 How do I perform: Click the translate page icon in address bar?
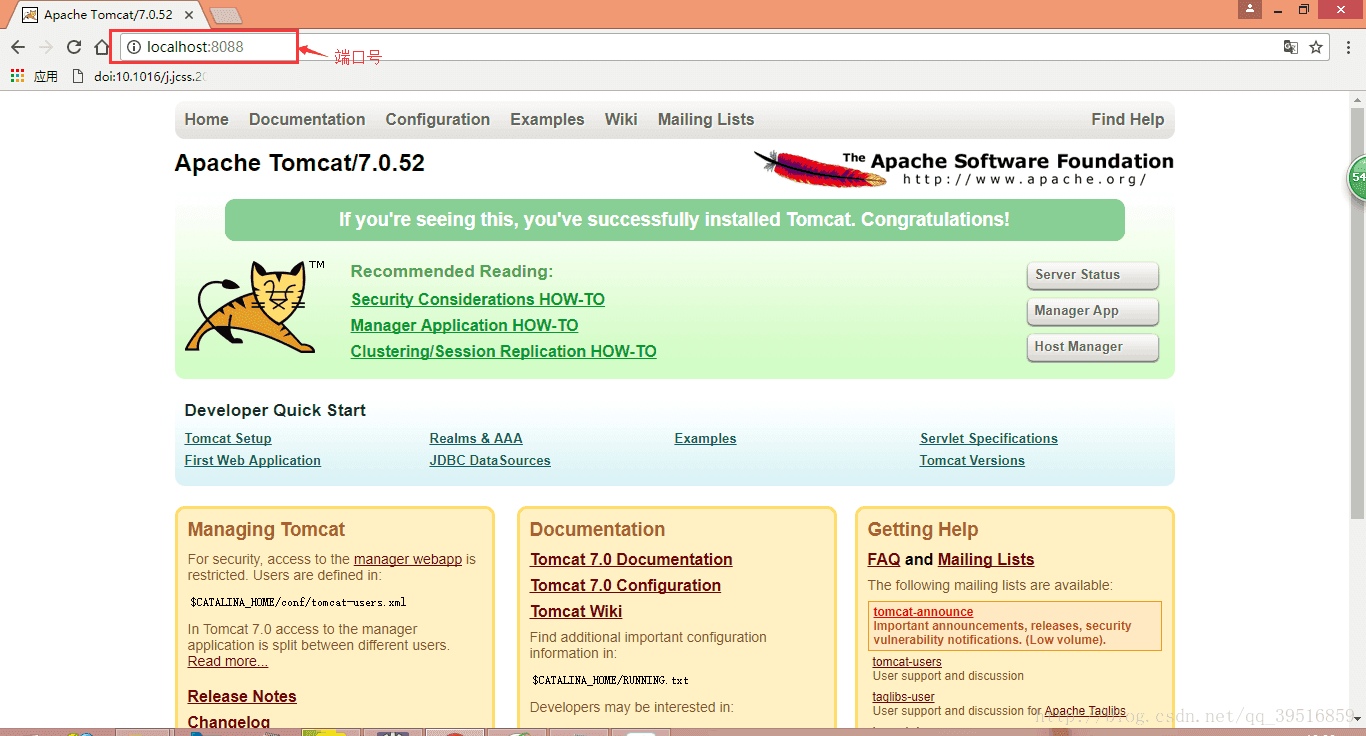coord(1291,47)
